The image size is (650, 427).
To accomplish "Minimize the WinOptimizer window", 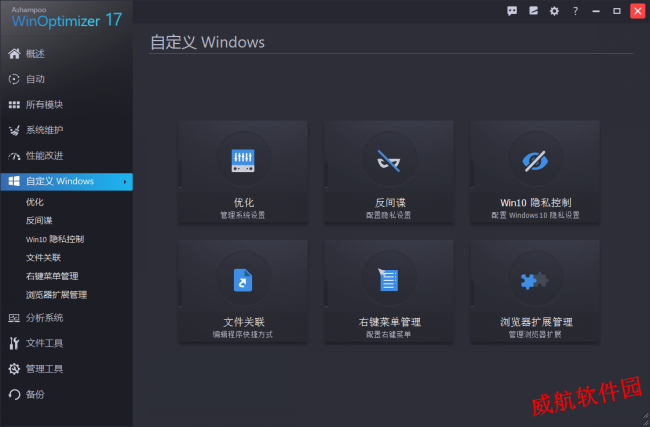I will point(596,11).
